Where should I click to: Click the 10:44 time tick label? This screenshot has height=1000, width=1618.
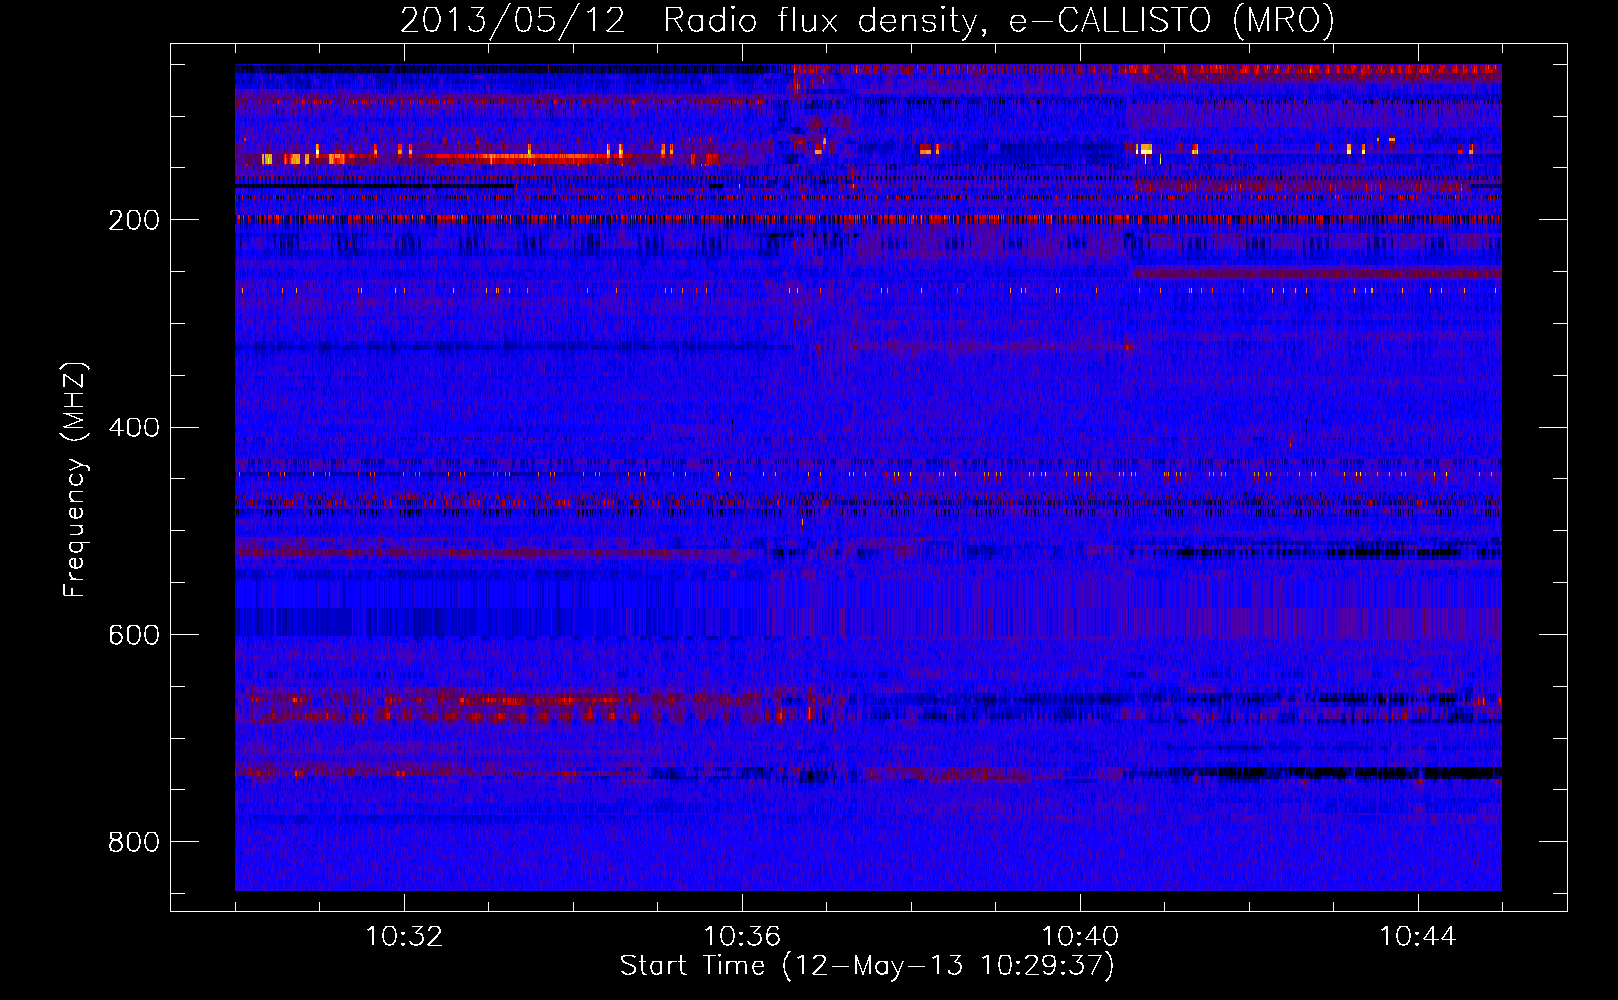[x=1418, y=937]
